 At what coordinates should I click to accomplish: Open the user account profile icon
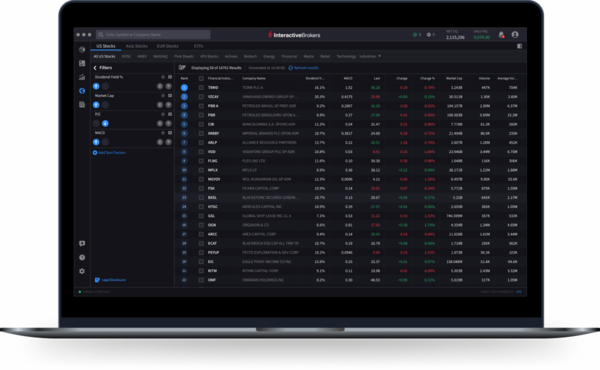(x=515, y=35)
